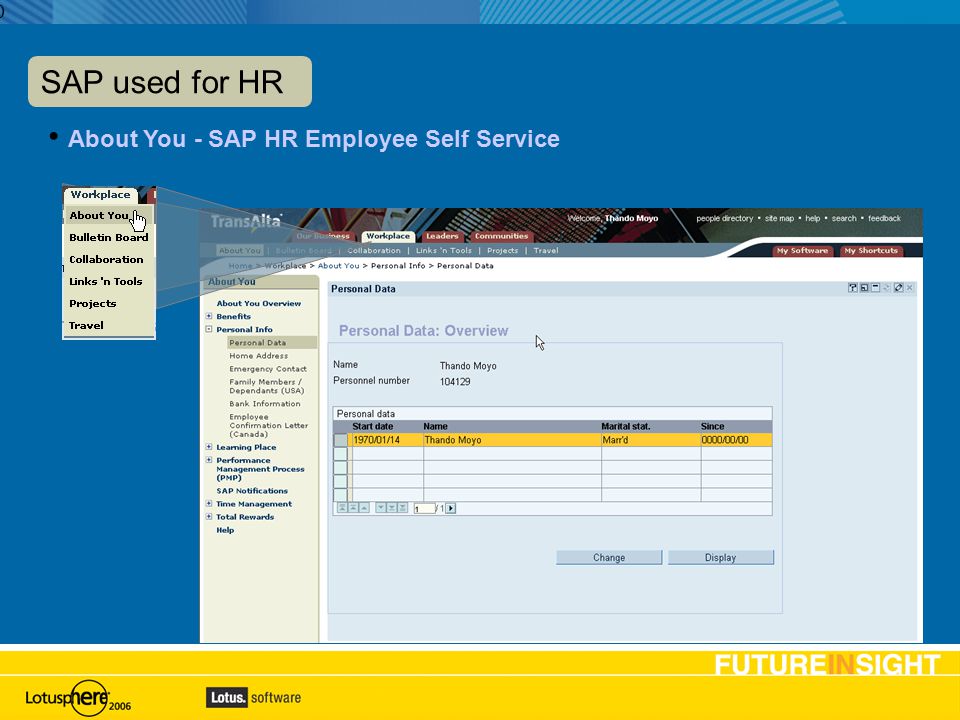Open Projects in the portal sub-navigation bar
This screenshot has width=960, height=720.
(x=503, y=250)
